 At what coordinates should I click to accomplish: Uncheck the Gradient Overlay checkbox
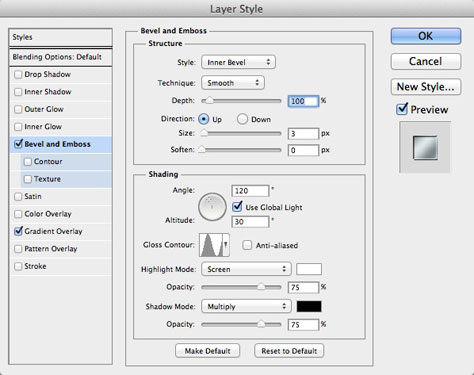point(18,231)
